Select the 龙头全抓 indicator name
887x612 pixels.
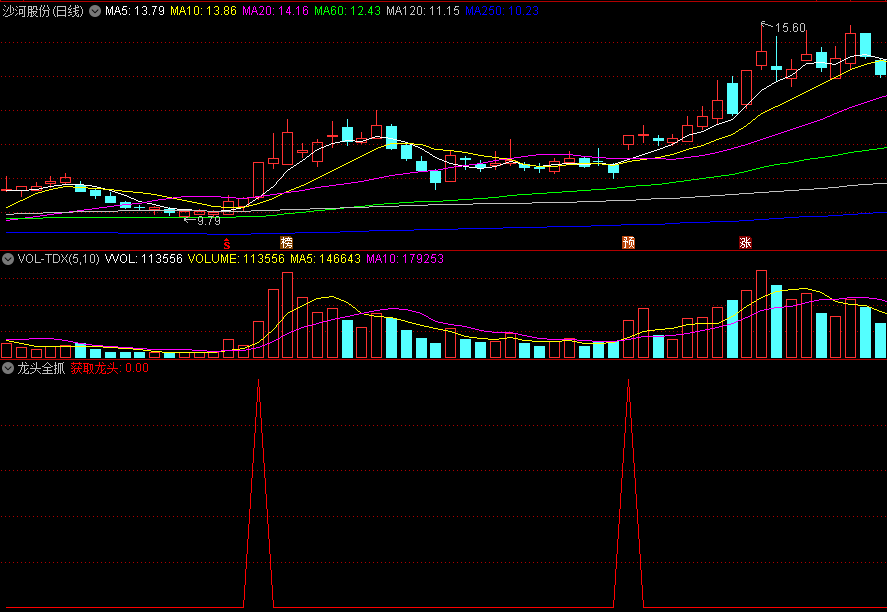click(41, 368)
